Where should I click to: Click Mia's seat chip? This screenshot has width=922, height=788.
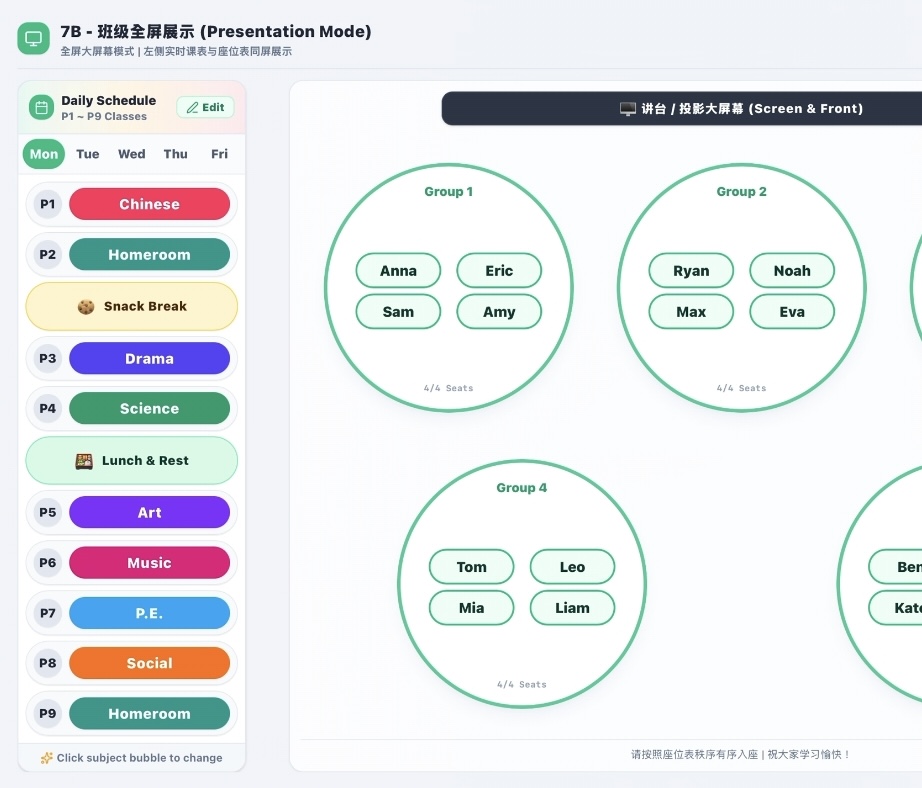pyautogui.click(x=472, y=608)
